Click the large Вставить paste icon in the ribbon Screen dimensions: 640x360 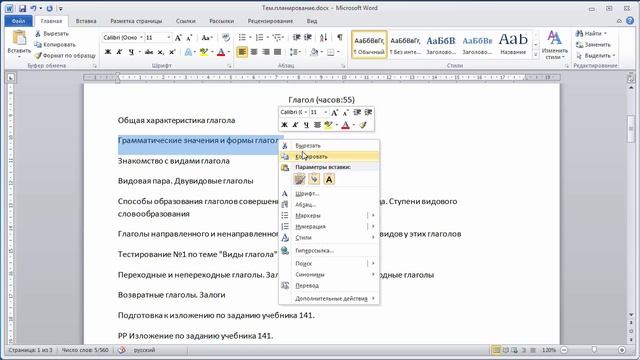point(19,38)
